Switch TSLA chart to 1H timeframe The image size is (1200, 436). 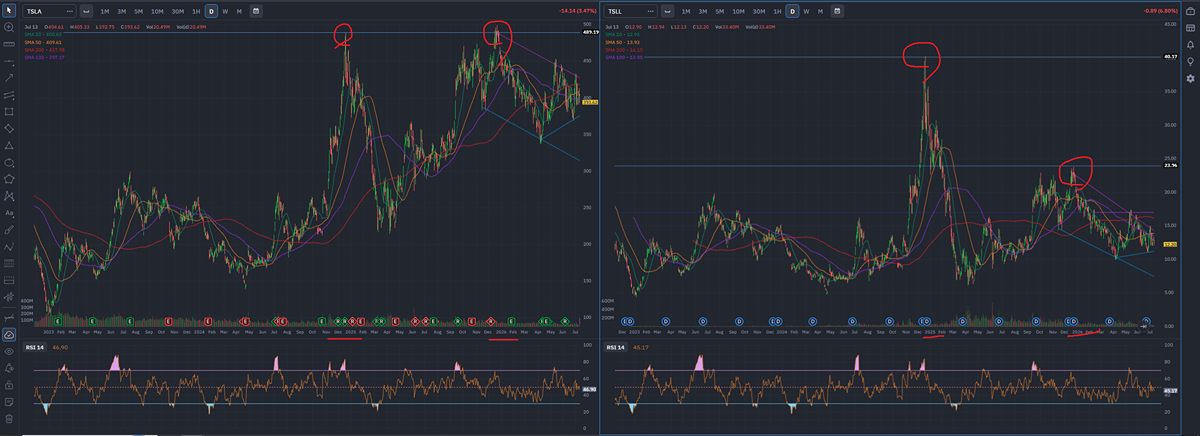(x=196, y=11)
